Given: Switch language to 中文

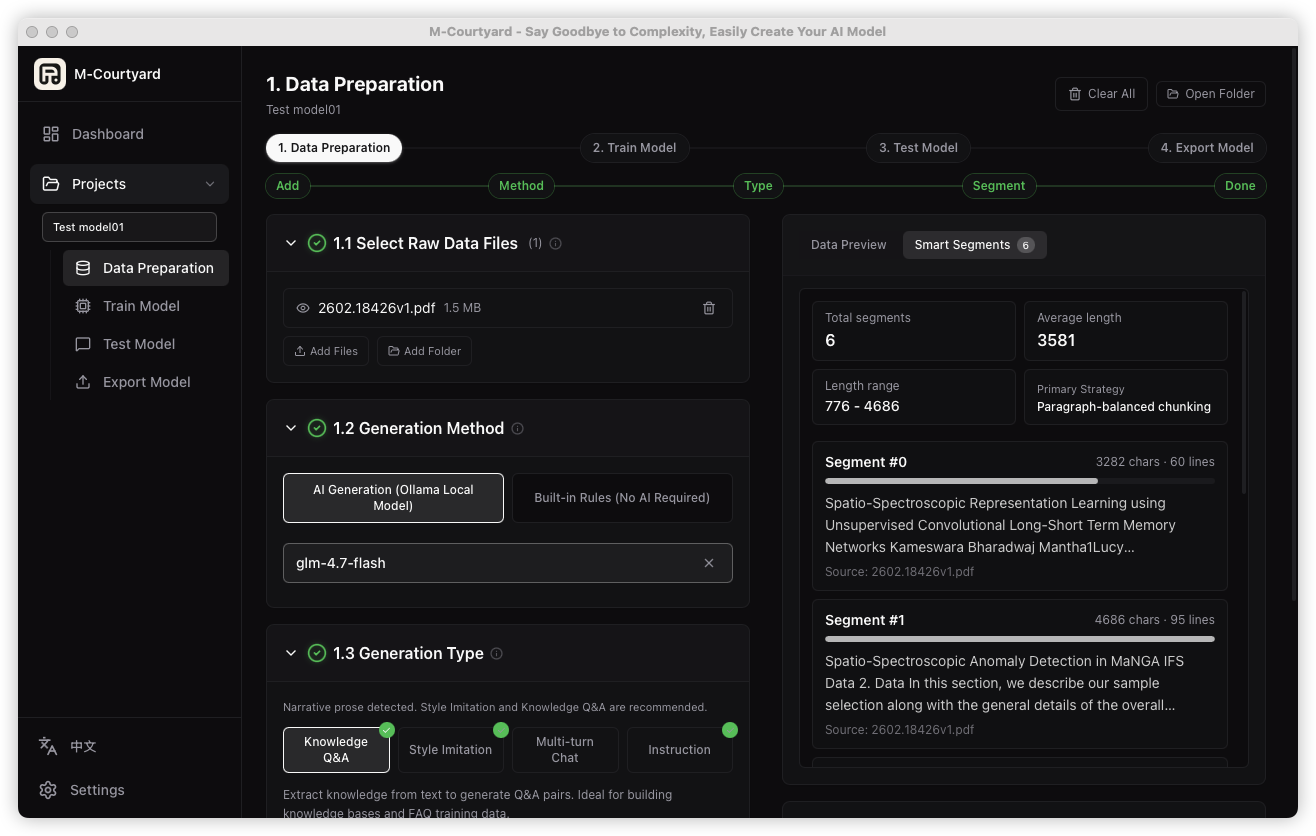Looking at the screenshot, I should 83,746.
